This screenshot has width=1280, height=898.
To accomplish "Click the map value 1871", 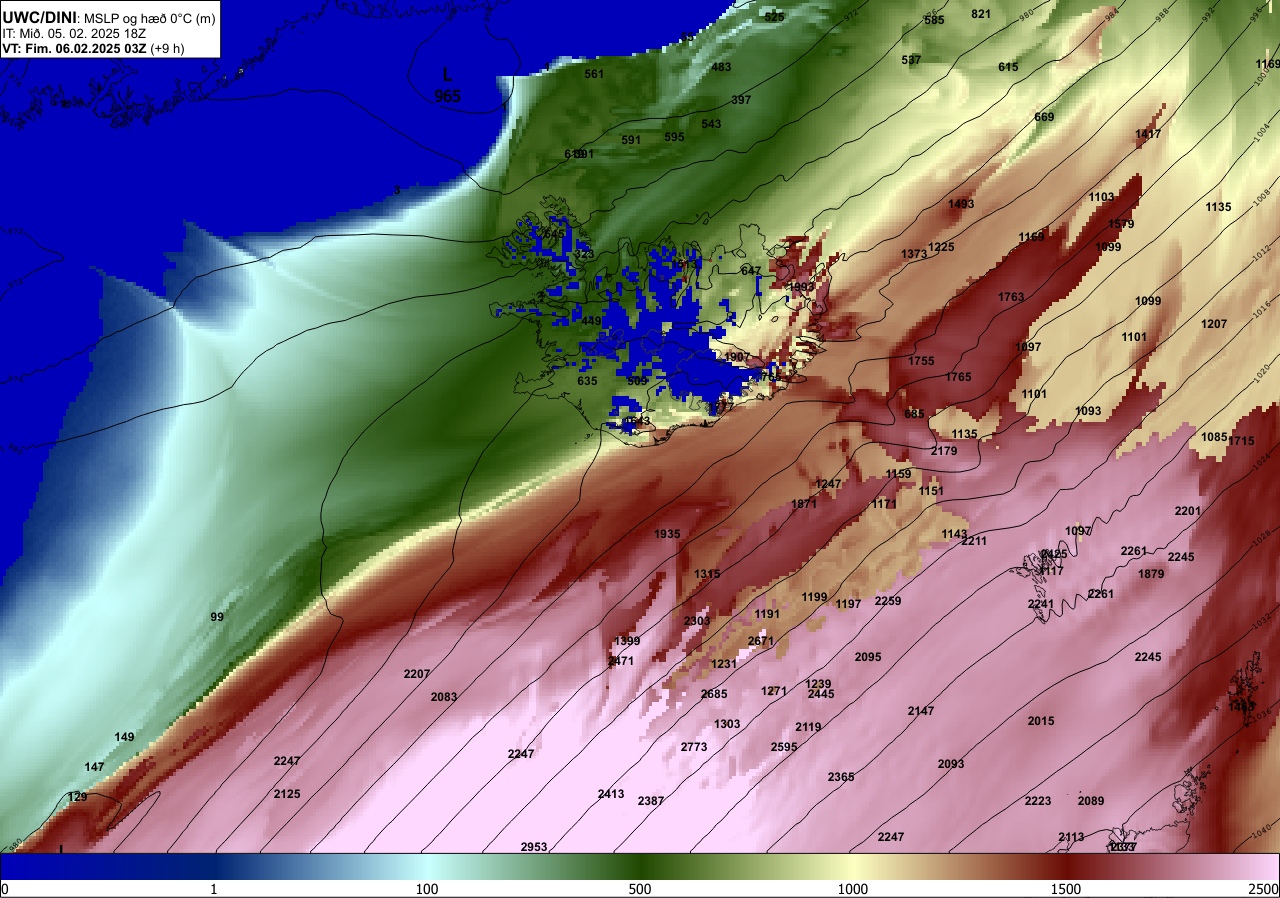I will pos(804,504).
